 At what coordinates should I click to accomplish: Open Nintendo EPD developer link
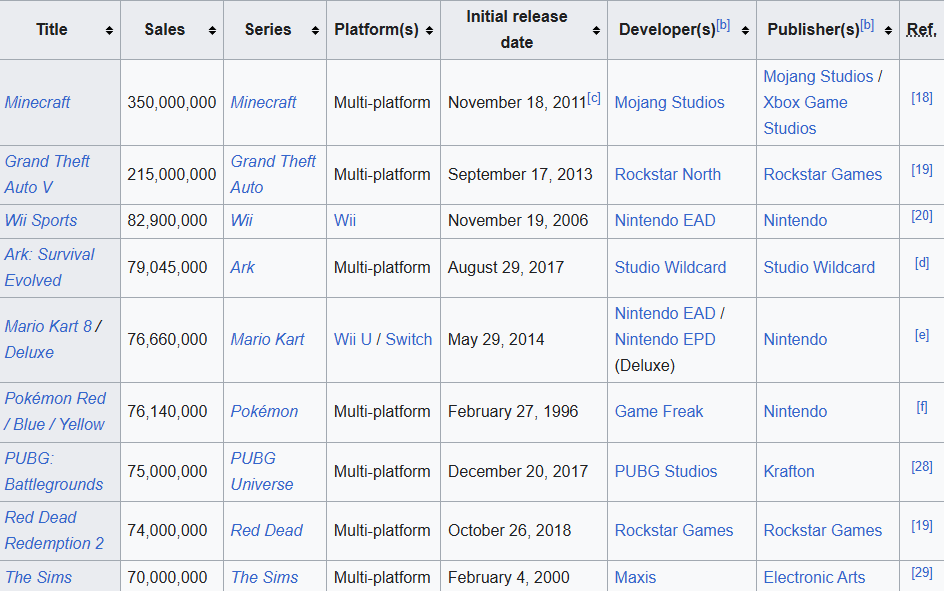pos(665,339)
